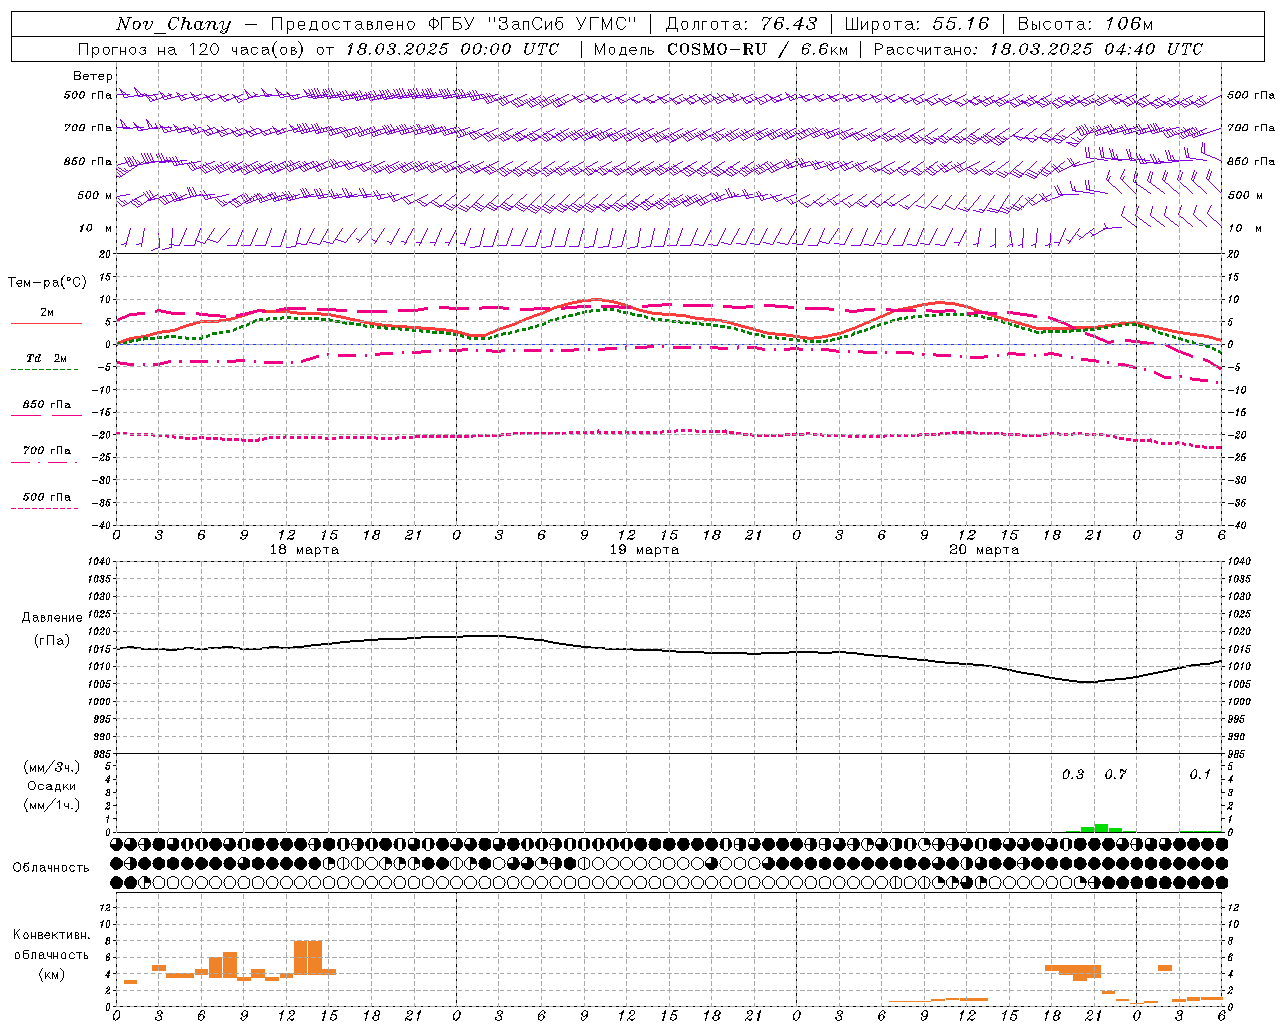Click the '(км)' unit under convective cloudiness

point(51,974)
